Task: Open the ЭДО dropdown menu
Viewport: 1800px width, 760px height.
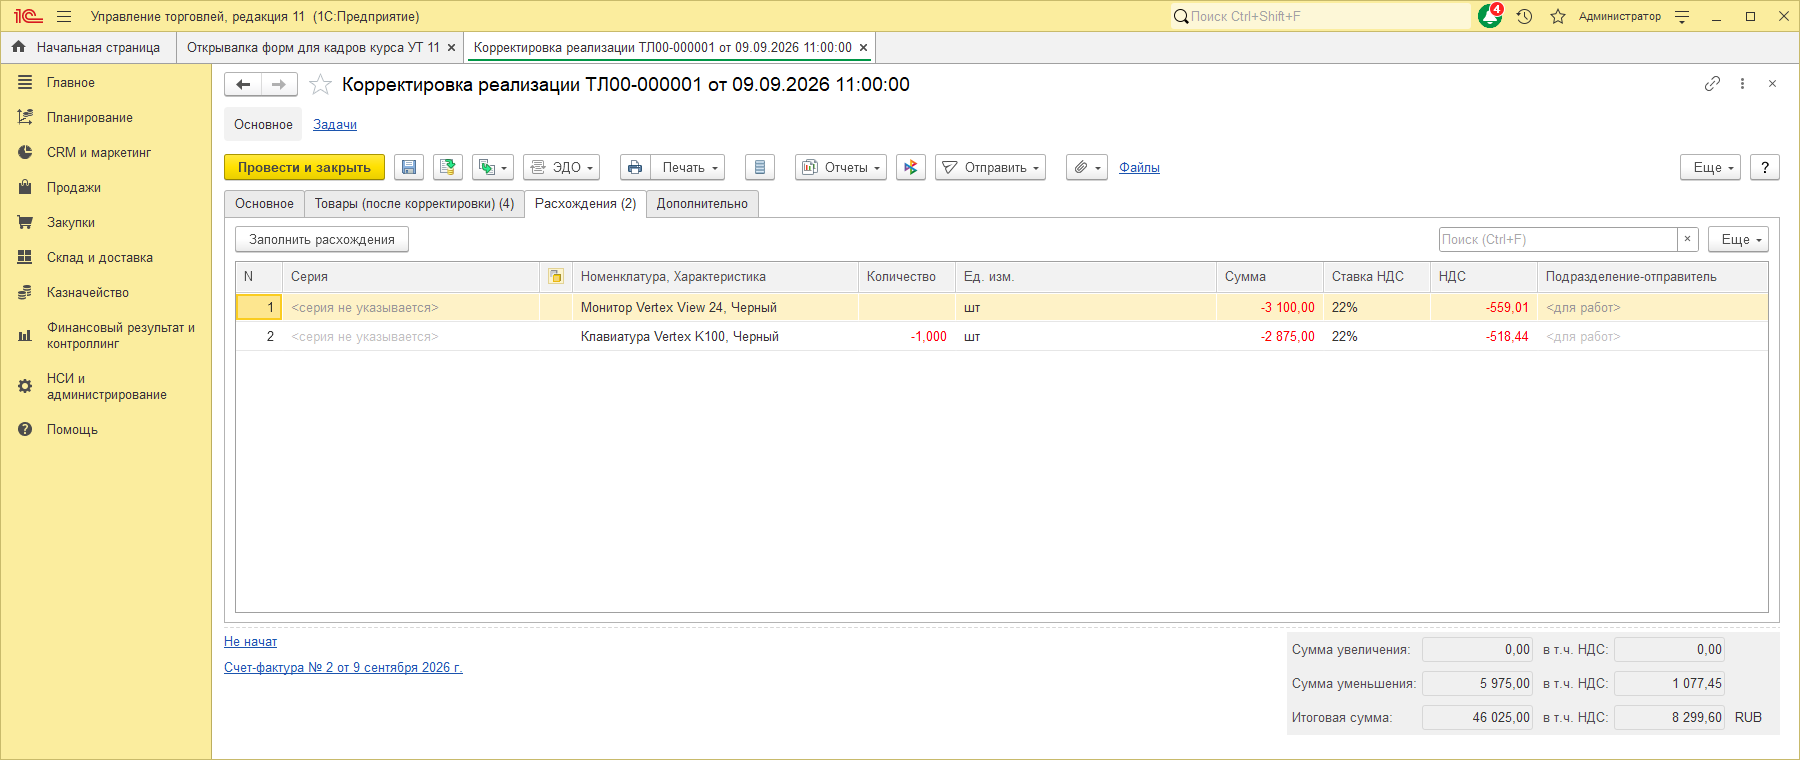Action: pyautogui.click(x=561, y=167)
